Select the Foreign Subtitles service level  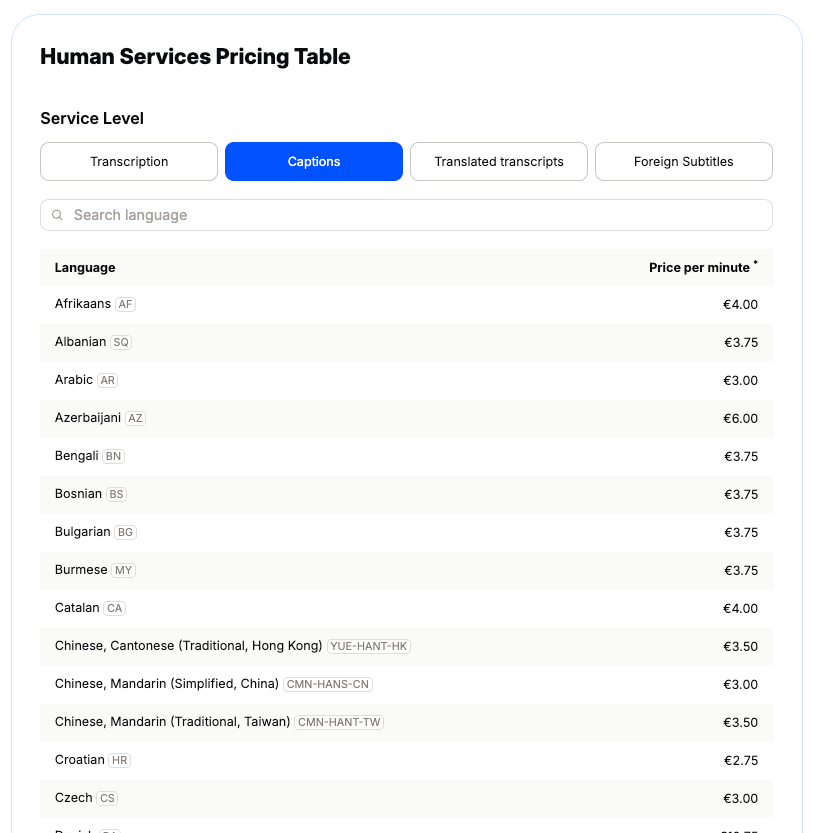coord(683,161)
